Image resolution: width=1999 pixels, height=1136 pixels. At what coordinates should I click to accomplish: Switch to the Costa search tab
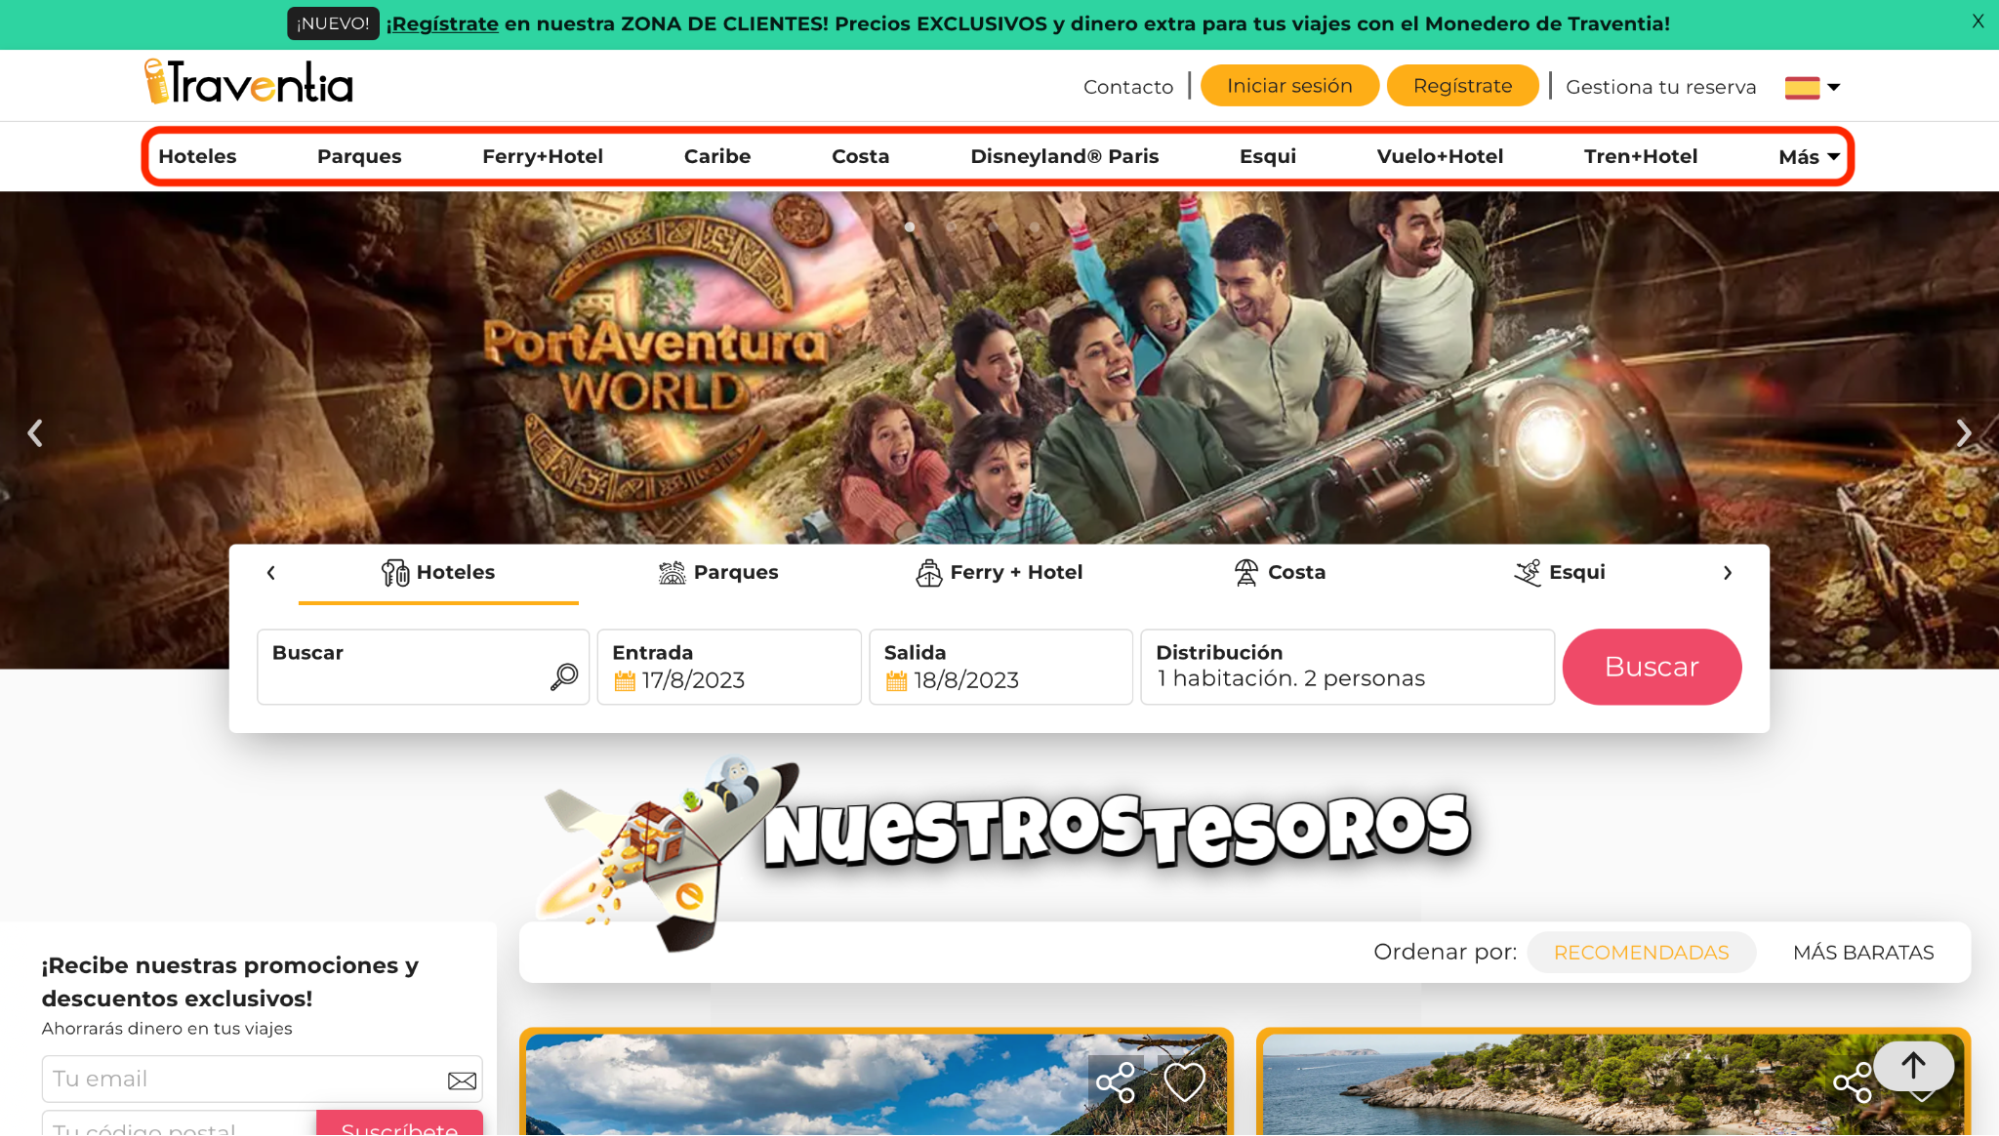(x=1279, y=573)
